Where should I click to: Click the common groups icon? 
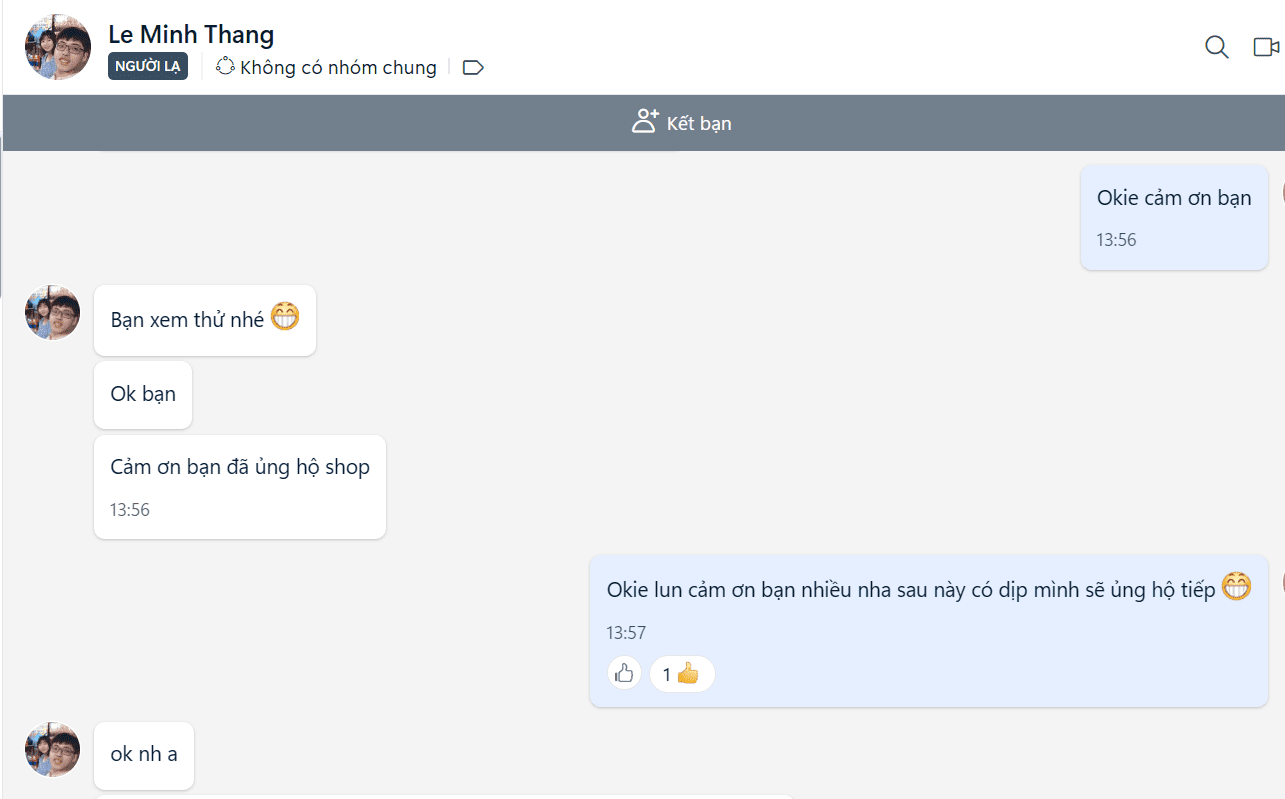225,67
